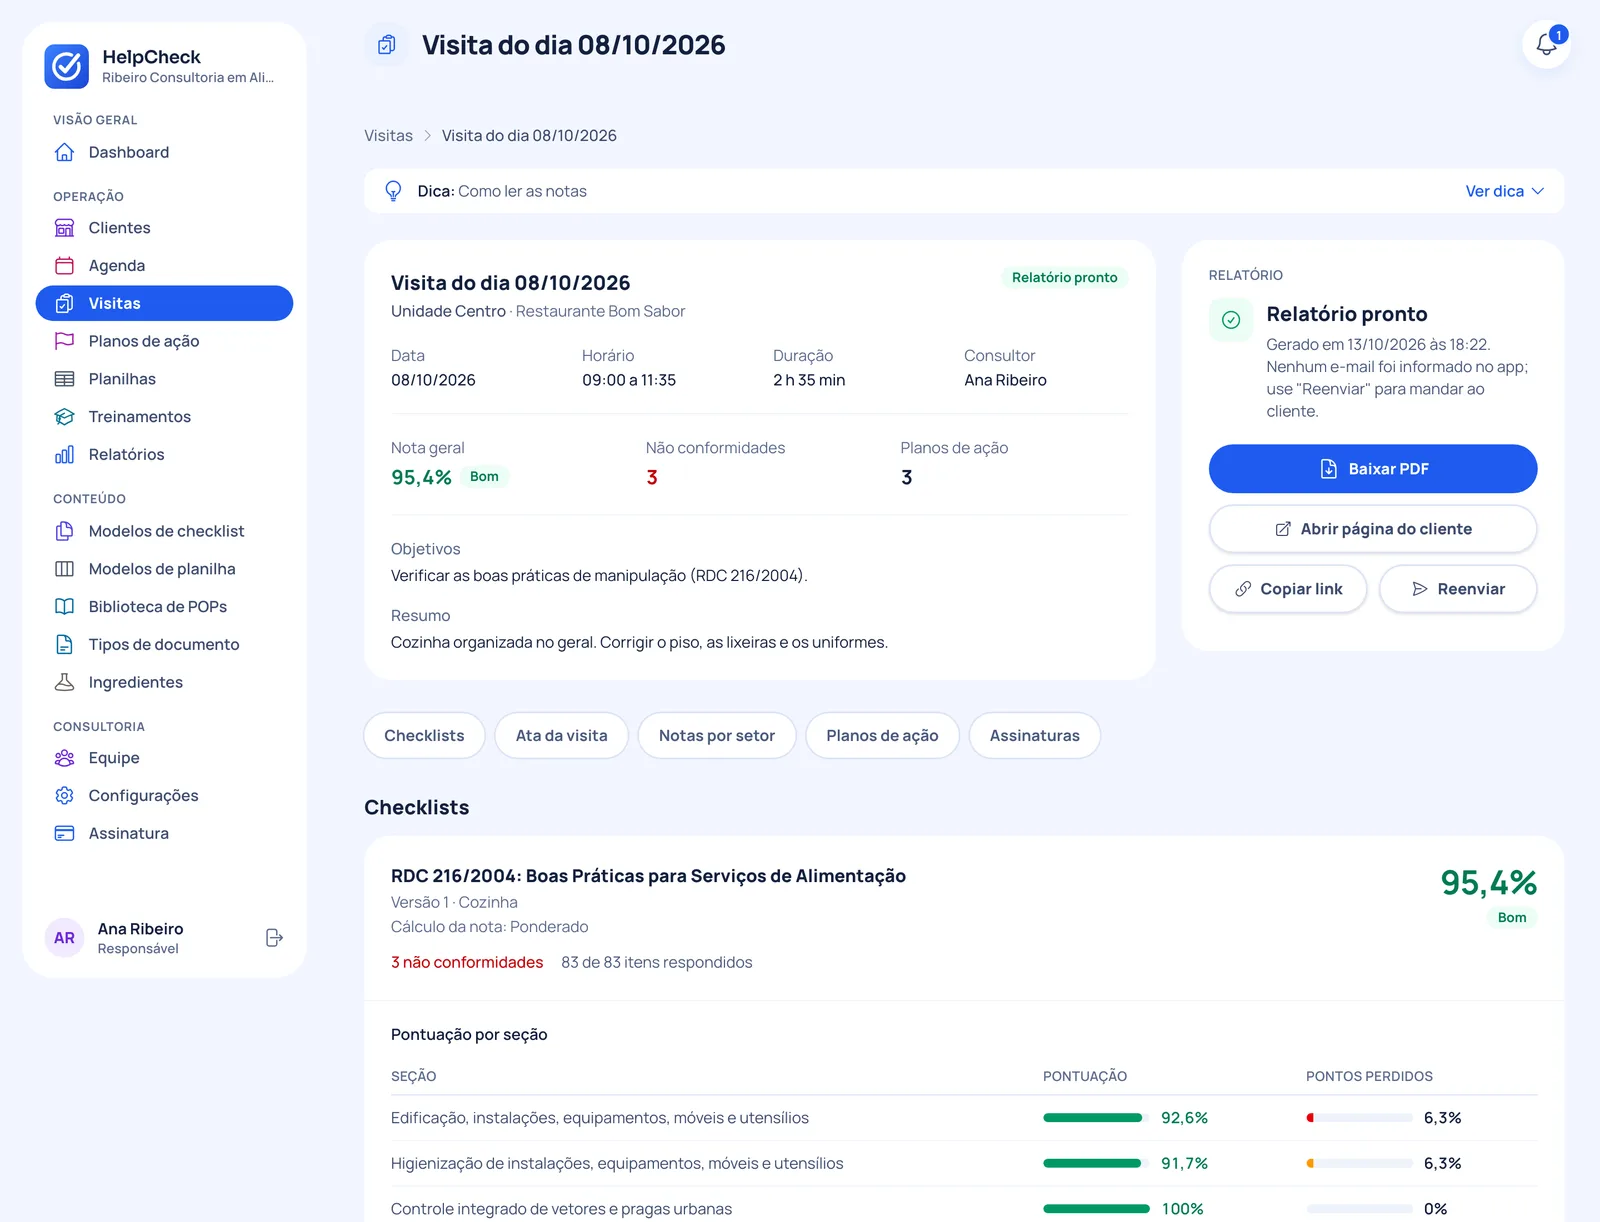
Task: Click the Assinatura card icon
Action: pyautogui.click(x=64, y=834)
